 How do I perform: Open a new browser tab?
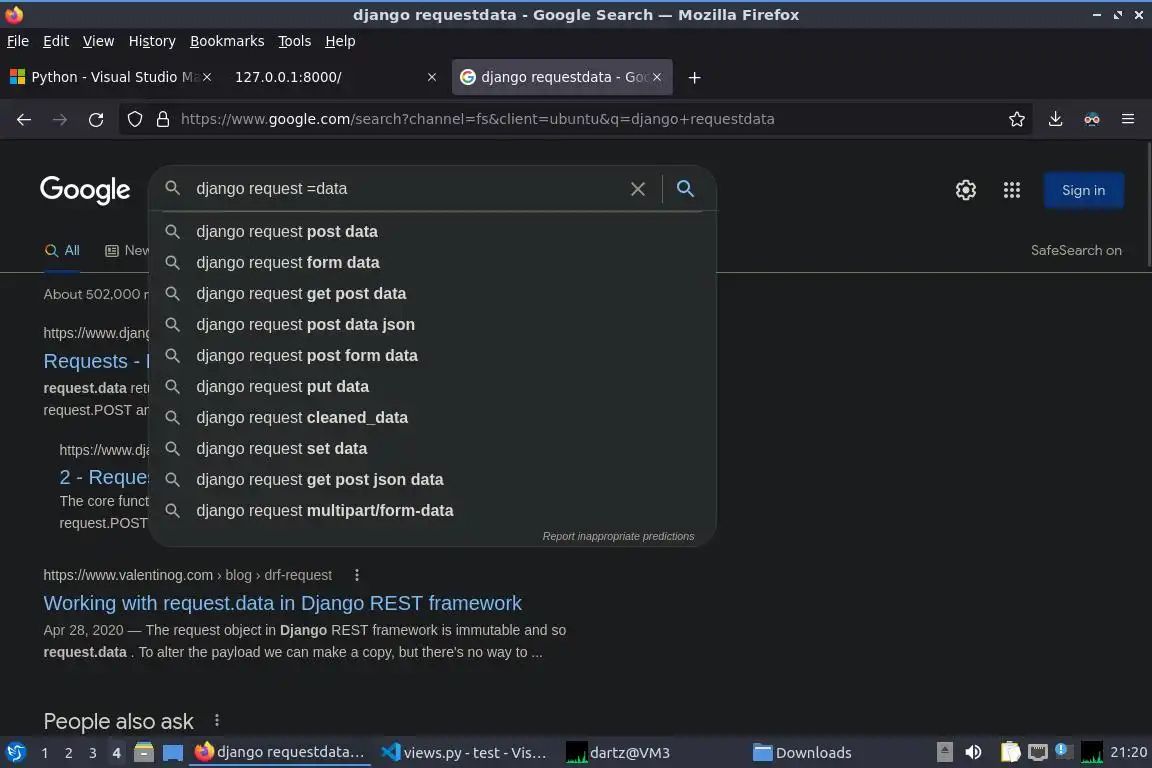(x=694, y=77)
